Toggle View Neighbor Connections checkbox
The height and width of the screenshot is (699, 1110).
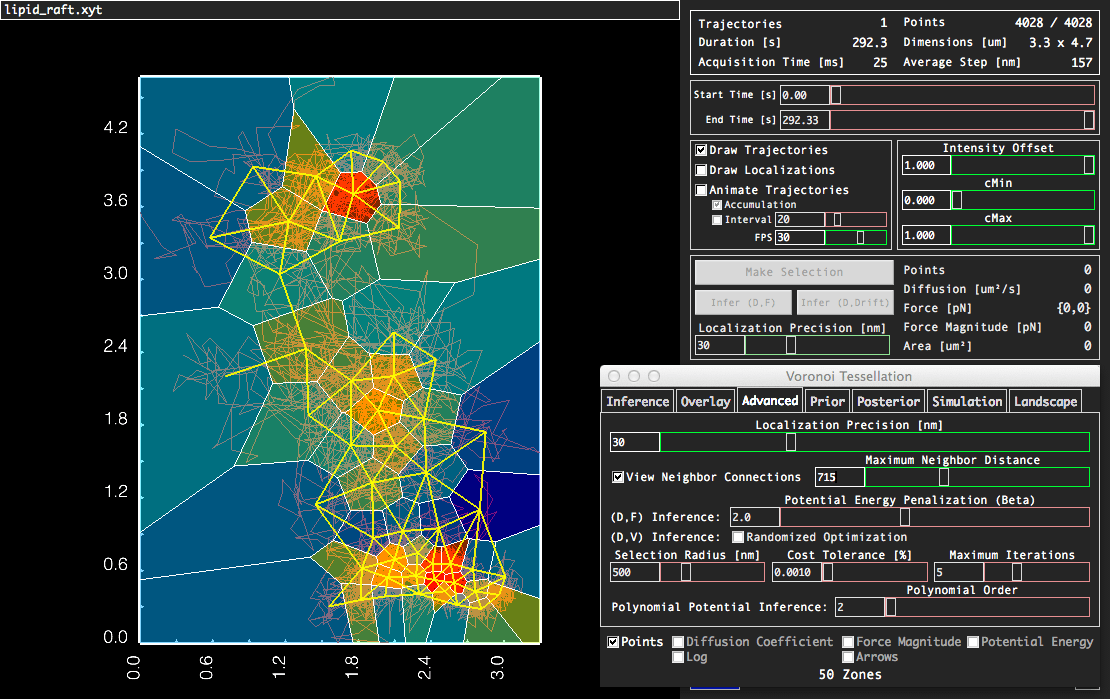tap(619, 477)
